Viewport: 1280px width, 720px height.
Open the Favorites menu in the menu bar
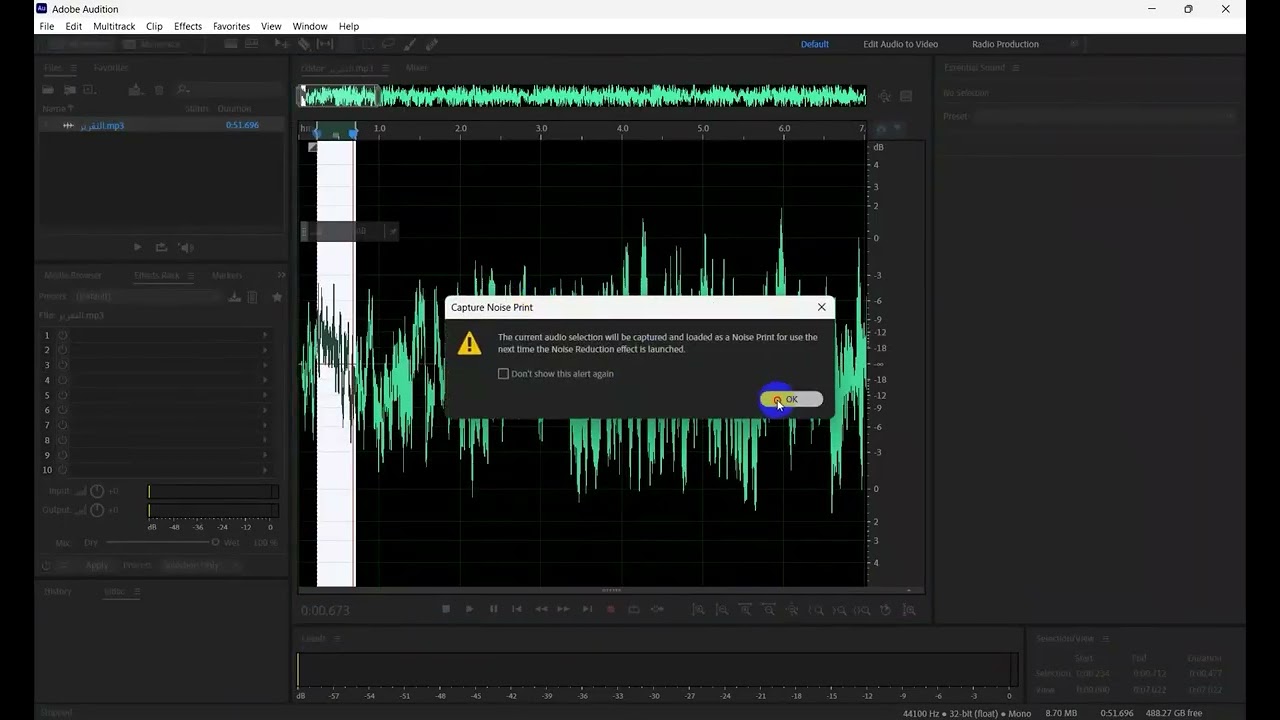point(231,26)
